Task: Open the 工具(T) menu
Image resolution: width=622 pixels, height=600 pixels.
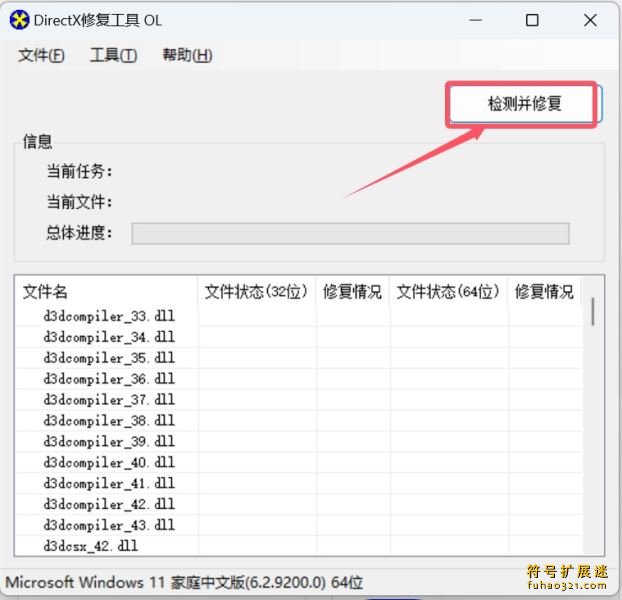Action: pos(113,55)
